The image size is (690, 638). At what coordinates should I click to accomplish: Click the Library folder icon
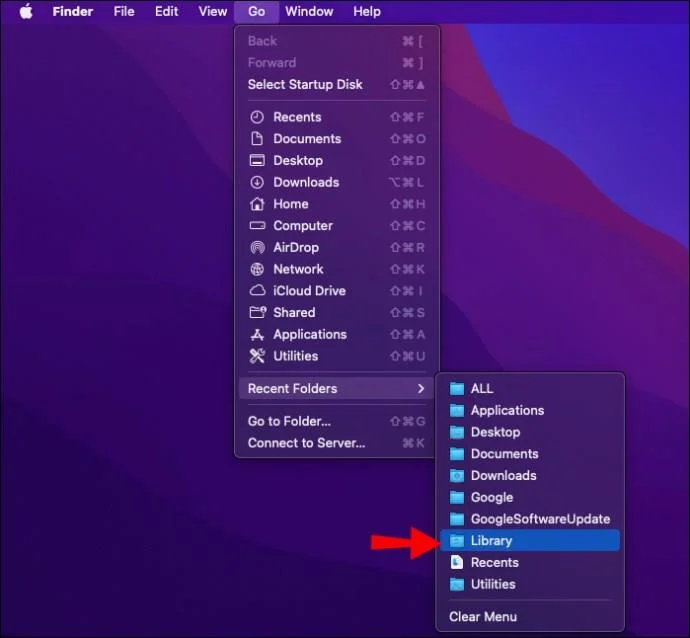click(457, 540)
